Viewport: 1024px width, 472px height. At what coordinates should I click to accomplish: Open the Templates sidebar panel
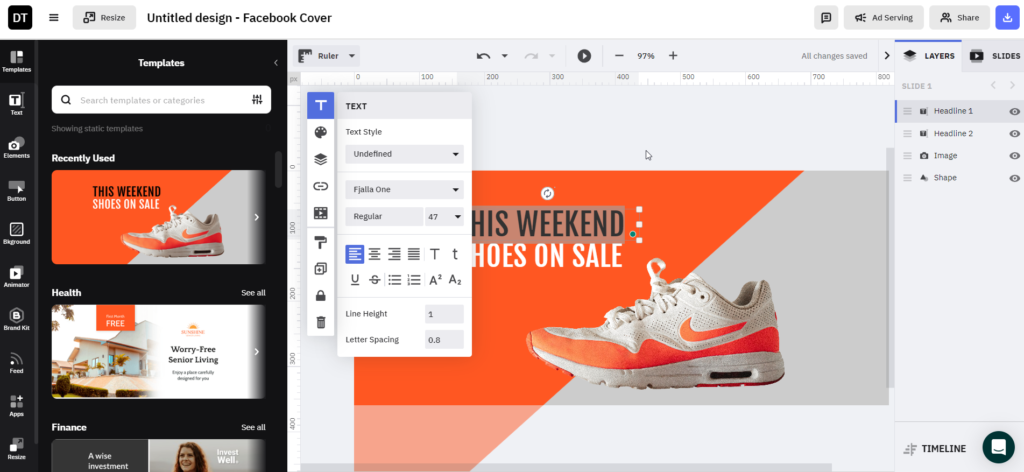(16, 61)
